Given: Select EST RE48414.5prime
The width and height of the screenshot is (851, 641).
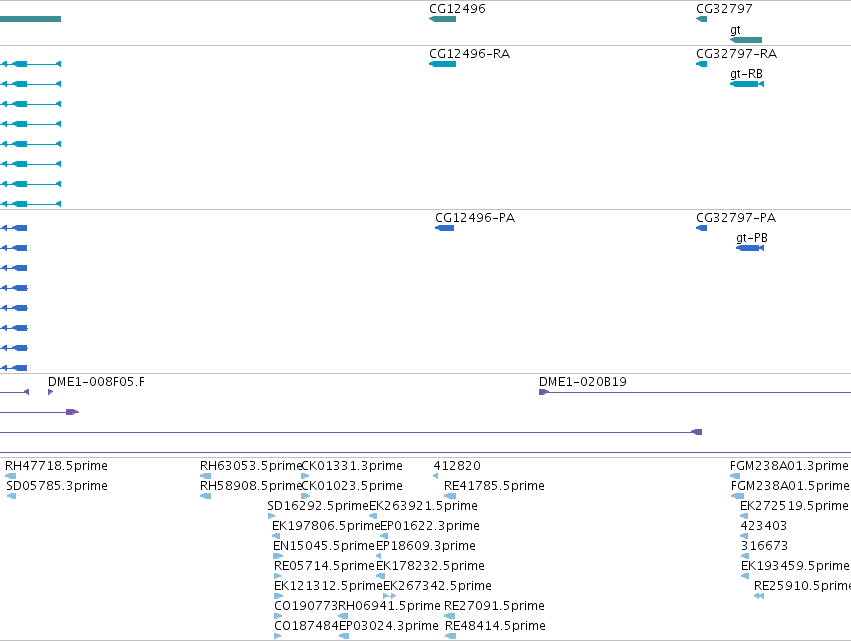Looking at the screenshot, I should point(495,626).
